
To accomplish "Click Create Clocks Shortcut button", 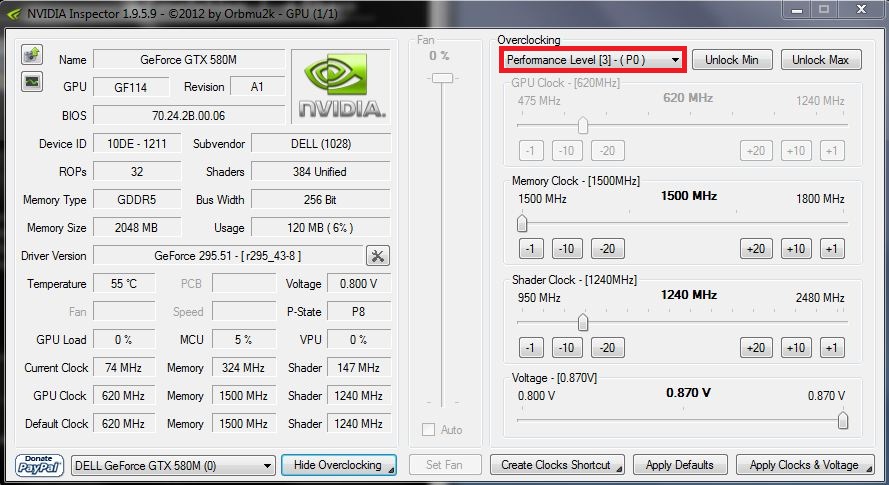I will [557, 465].
